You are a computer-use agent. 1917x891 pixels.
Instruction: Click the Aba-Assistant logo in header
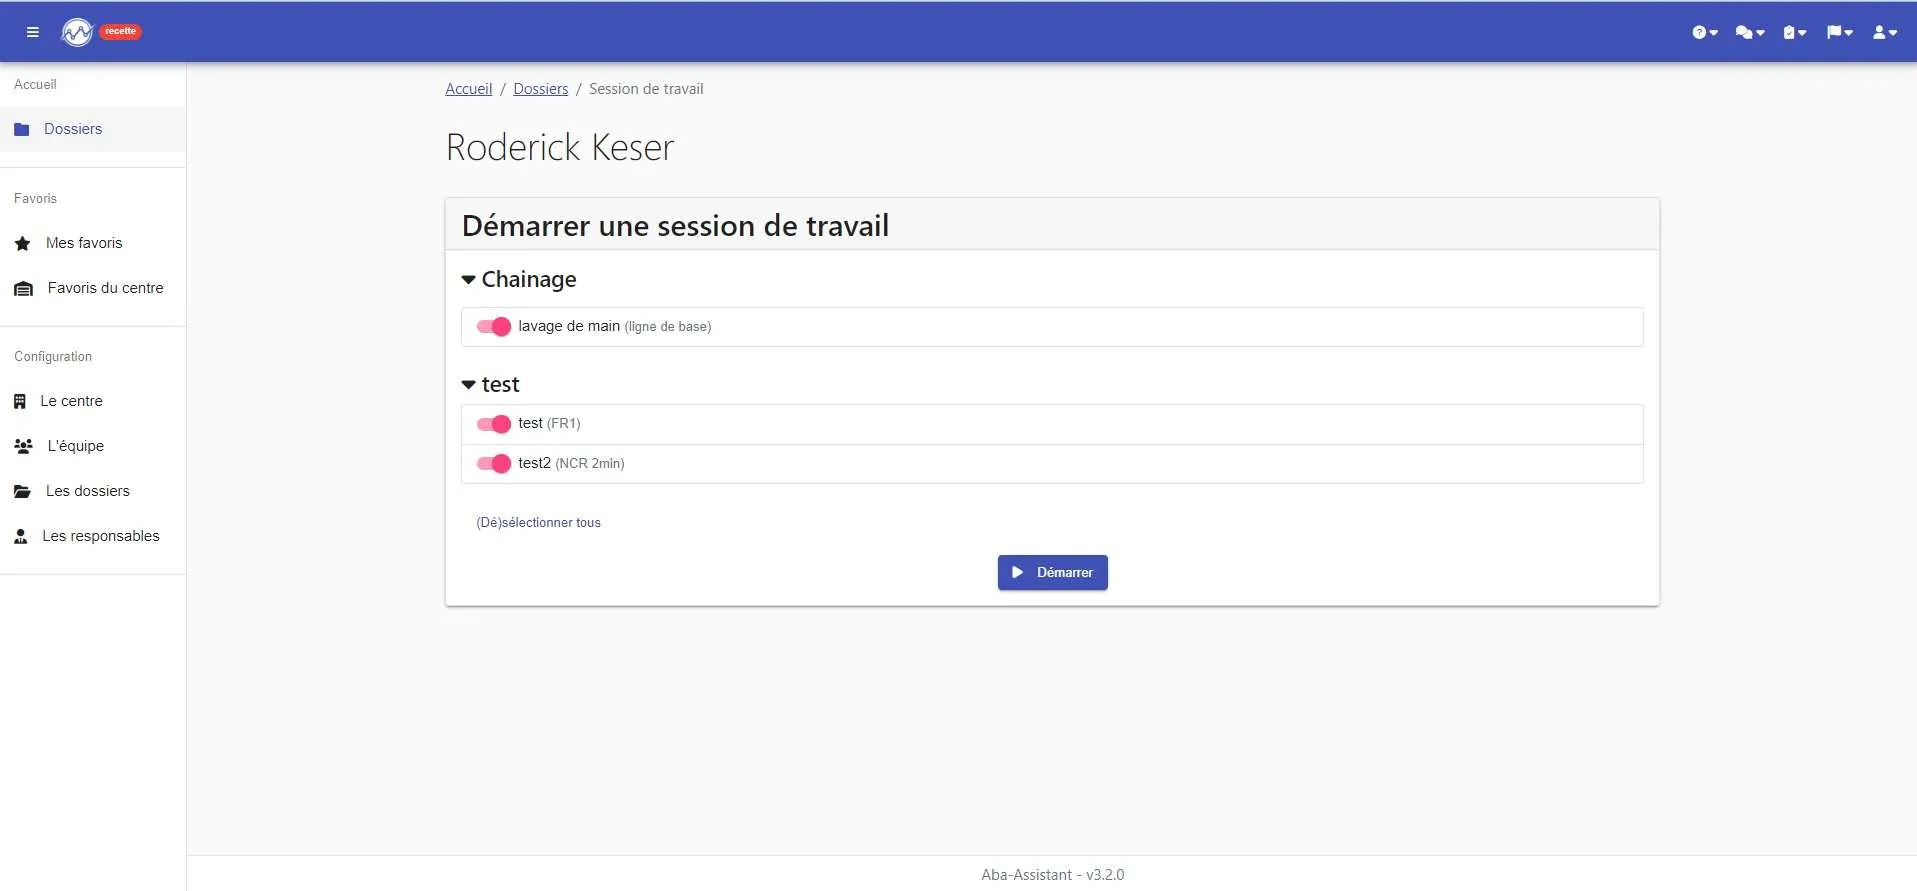tap(77, 32)
